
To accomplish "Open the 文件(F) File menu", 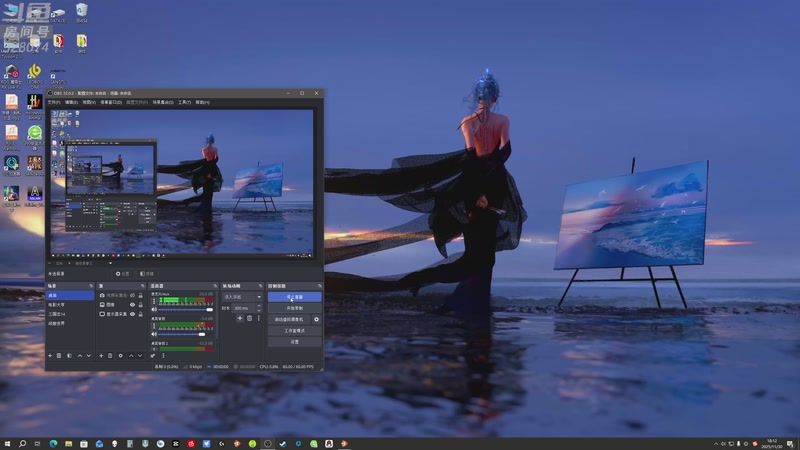I will tap(54, 102).
